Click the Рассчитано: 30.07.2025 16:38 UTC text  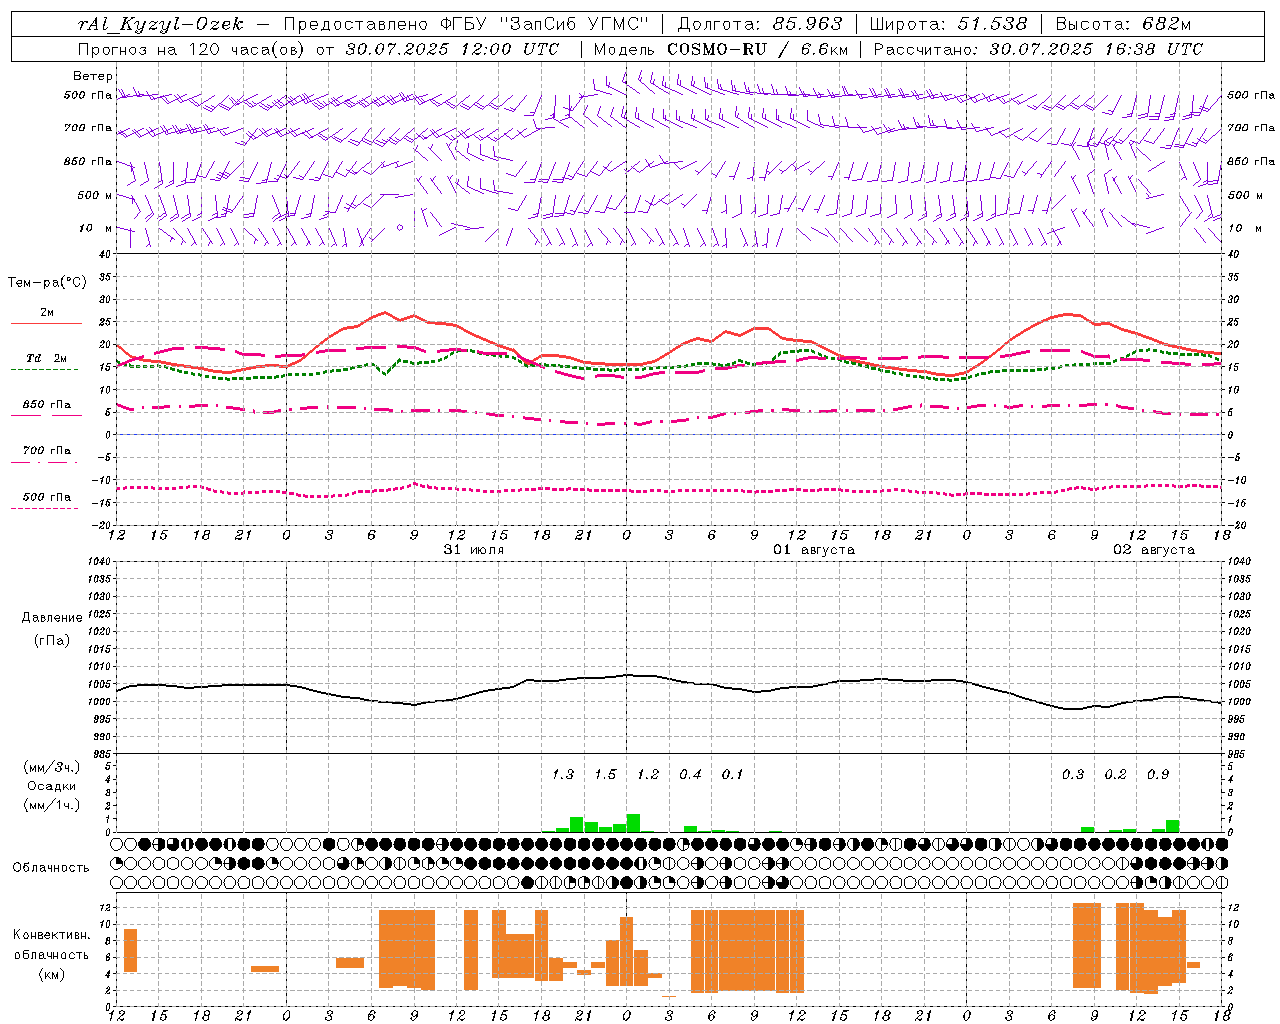pyautogui.click(x=1038, y=49)
